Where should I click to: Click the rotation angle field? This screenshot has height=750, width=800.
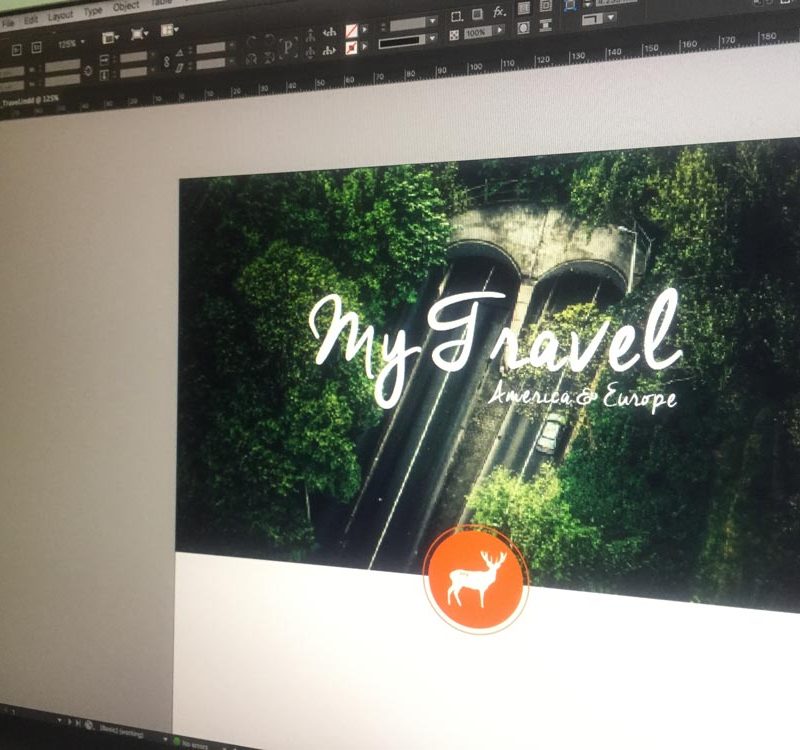pos(211,48)
